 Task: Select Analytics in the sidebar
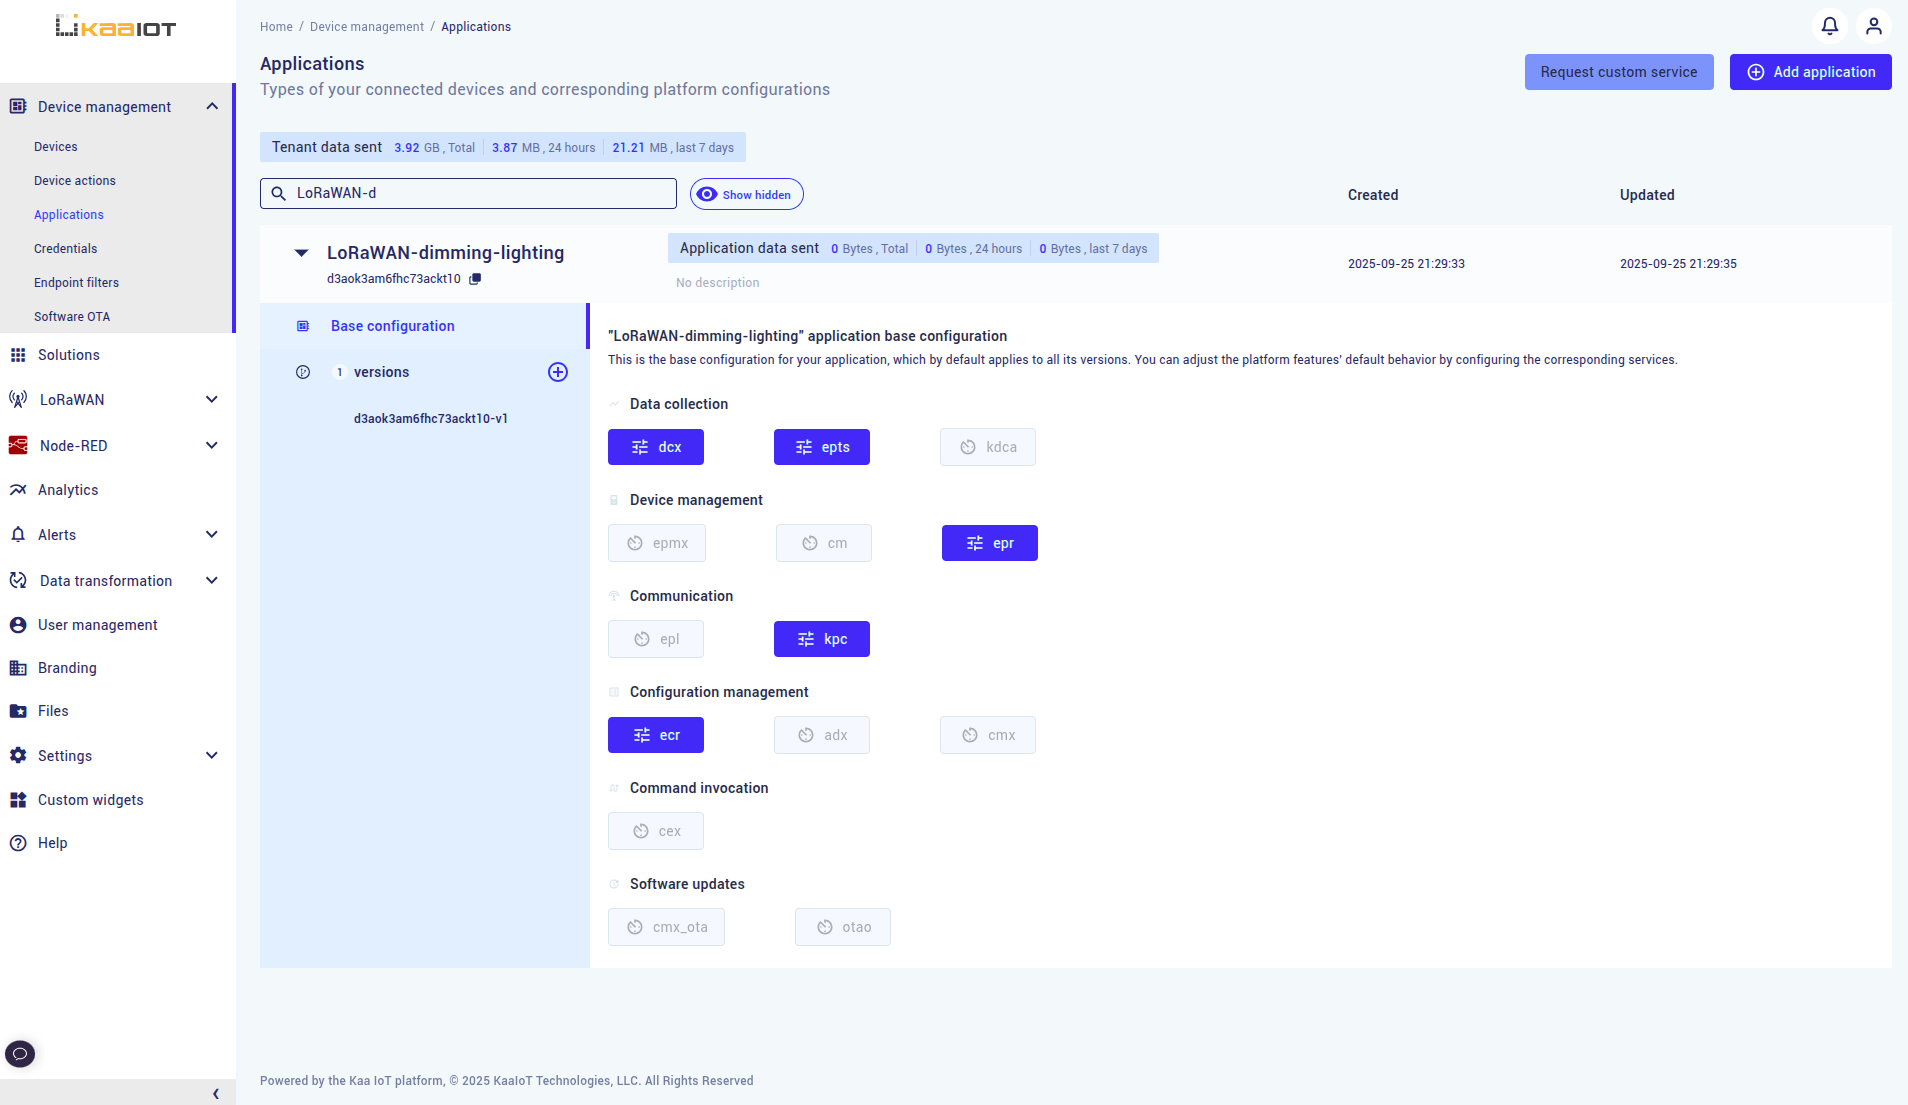point(68,490)
